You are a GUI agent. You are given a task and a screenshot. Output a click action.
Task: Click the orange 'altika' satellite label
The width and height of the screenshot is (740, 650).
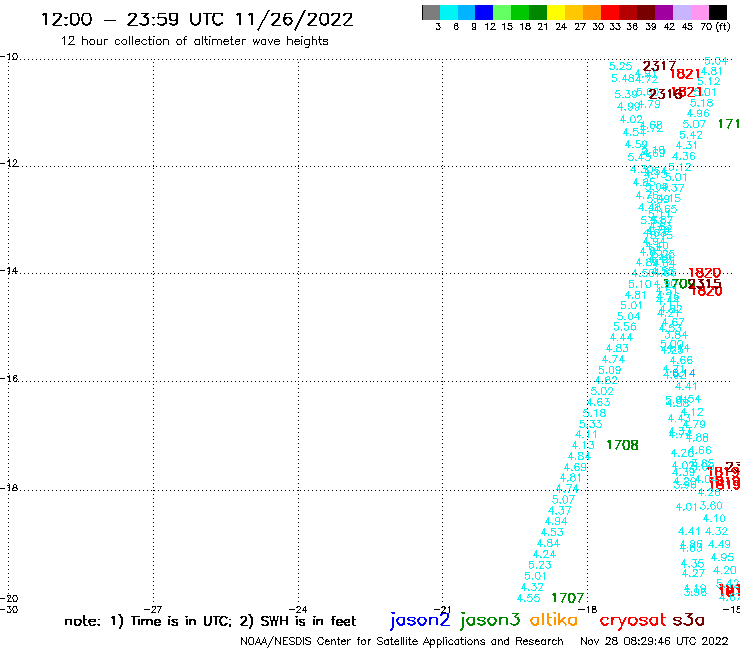(x=554, y=620)
